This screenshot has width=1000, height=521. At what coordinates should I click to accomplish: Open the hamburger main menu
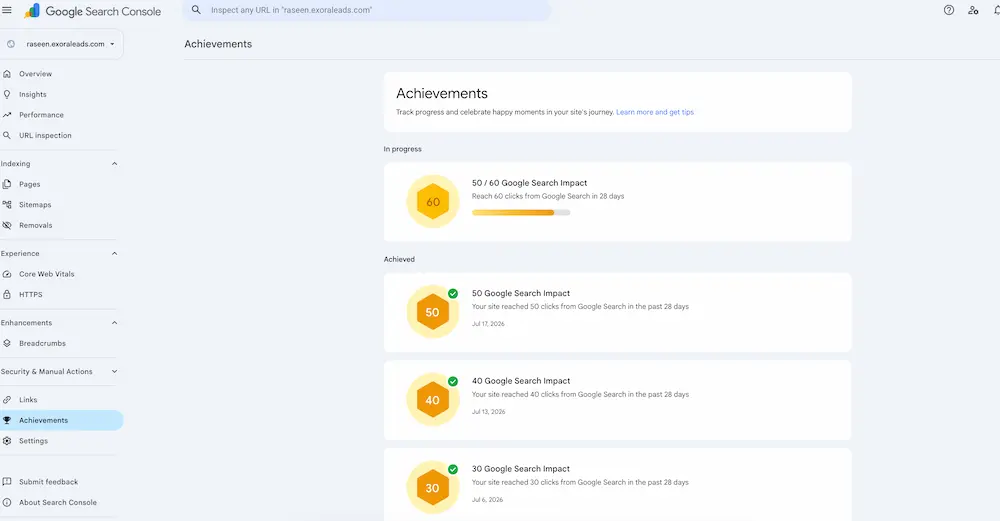coord(7,10)
